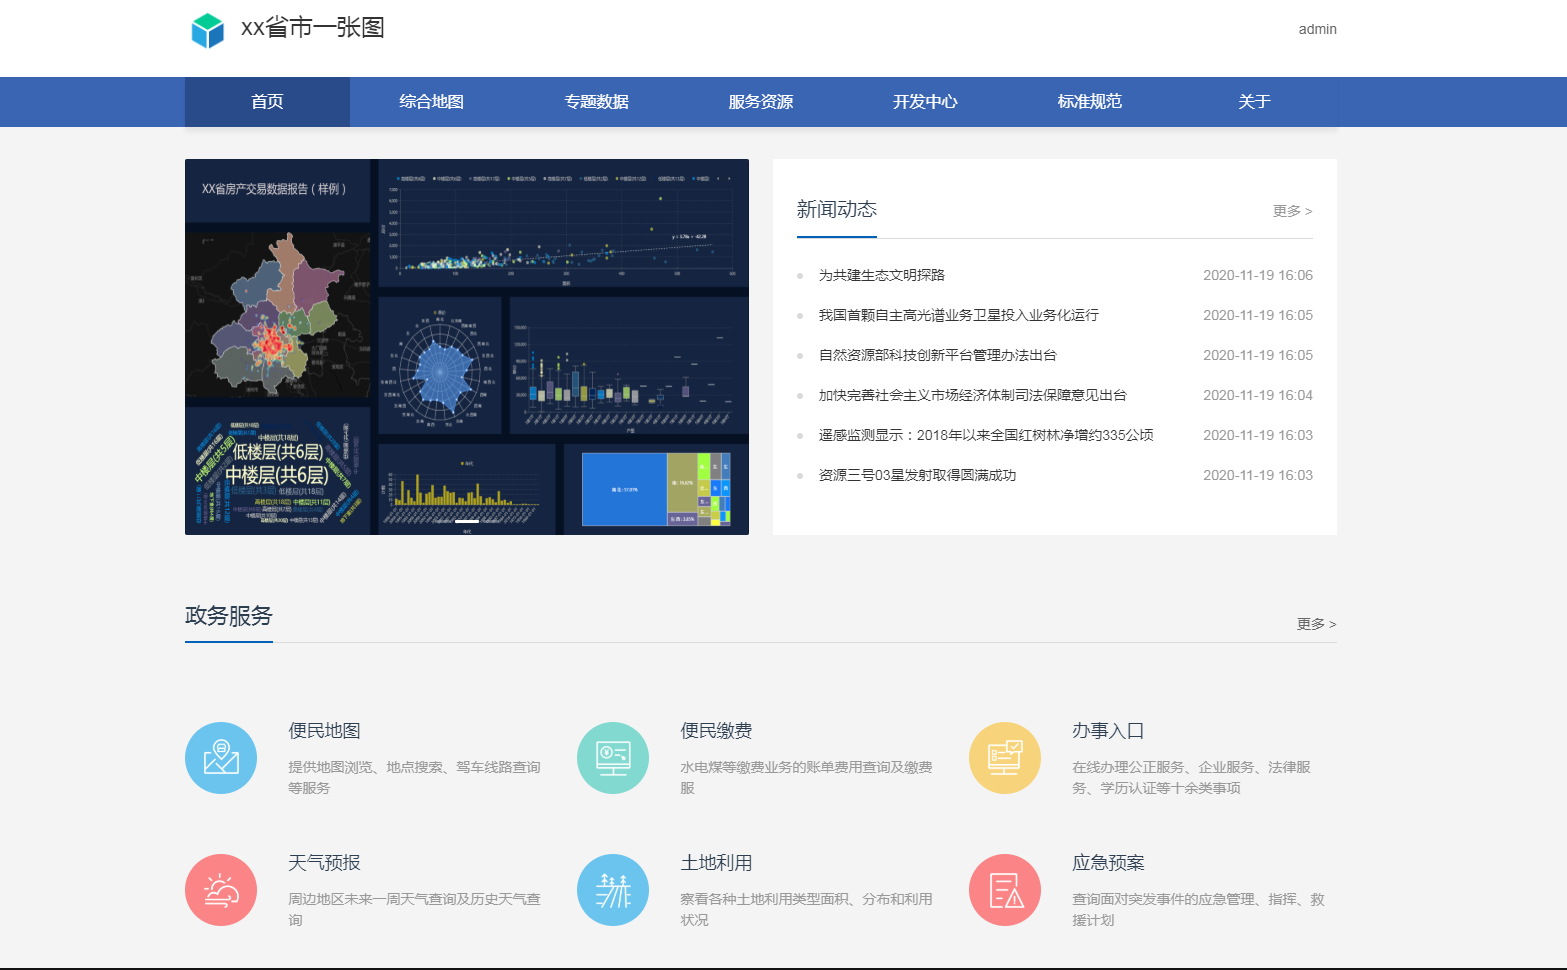Select the 应急预案 emergency plan icon
Image resolution: width=1567 pixels, height=970 pixels.
(x=1005, y=889)
